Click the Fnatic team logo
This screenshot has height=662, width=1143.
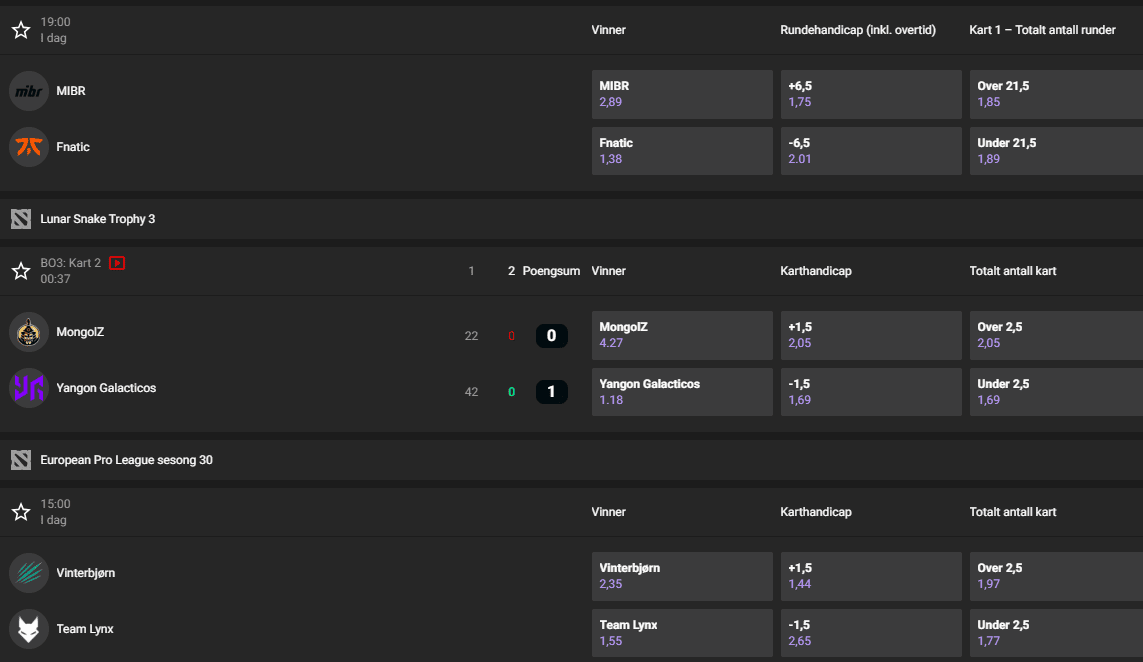tap(28, 147)
